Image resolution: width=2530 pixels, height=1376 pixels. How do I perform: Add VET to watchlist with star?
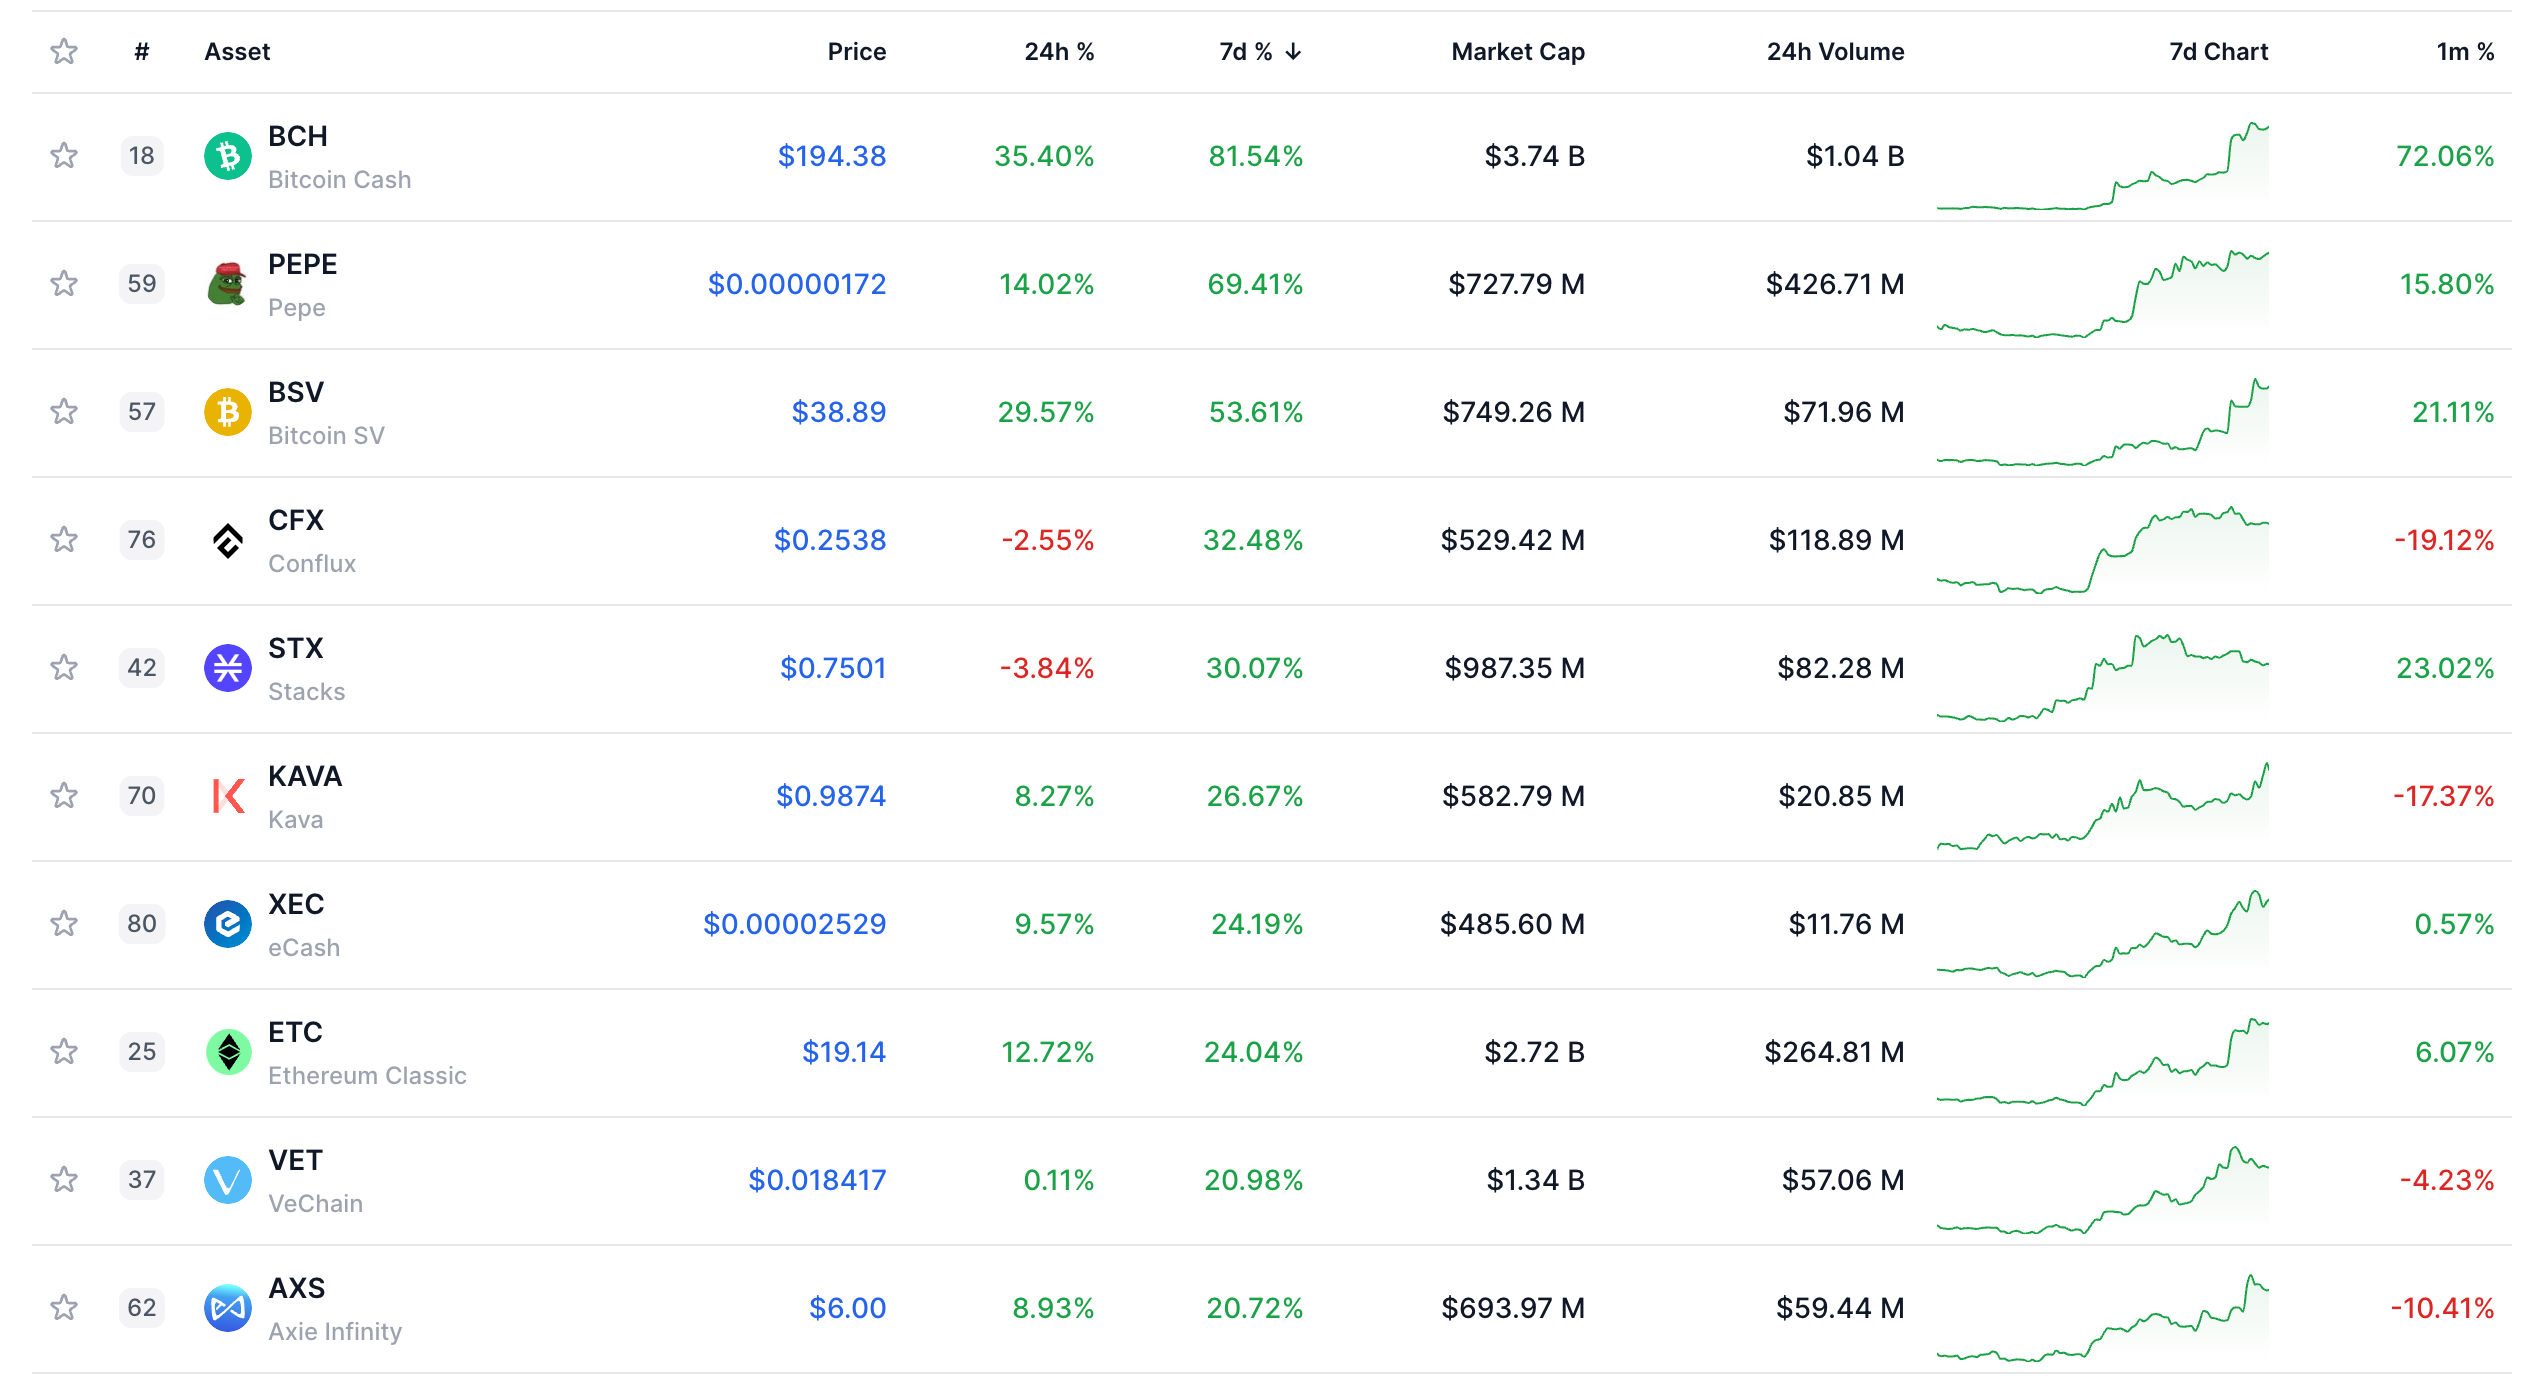pyautogui.click(x=64, y=1180)
